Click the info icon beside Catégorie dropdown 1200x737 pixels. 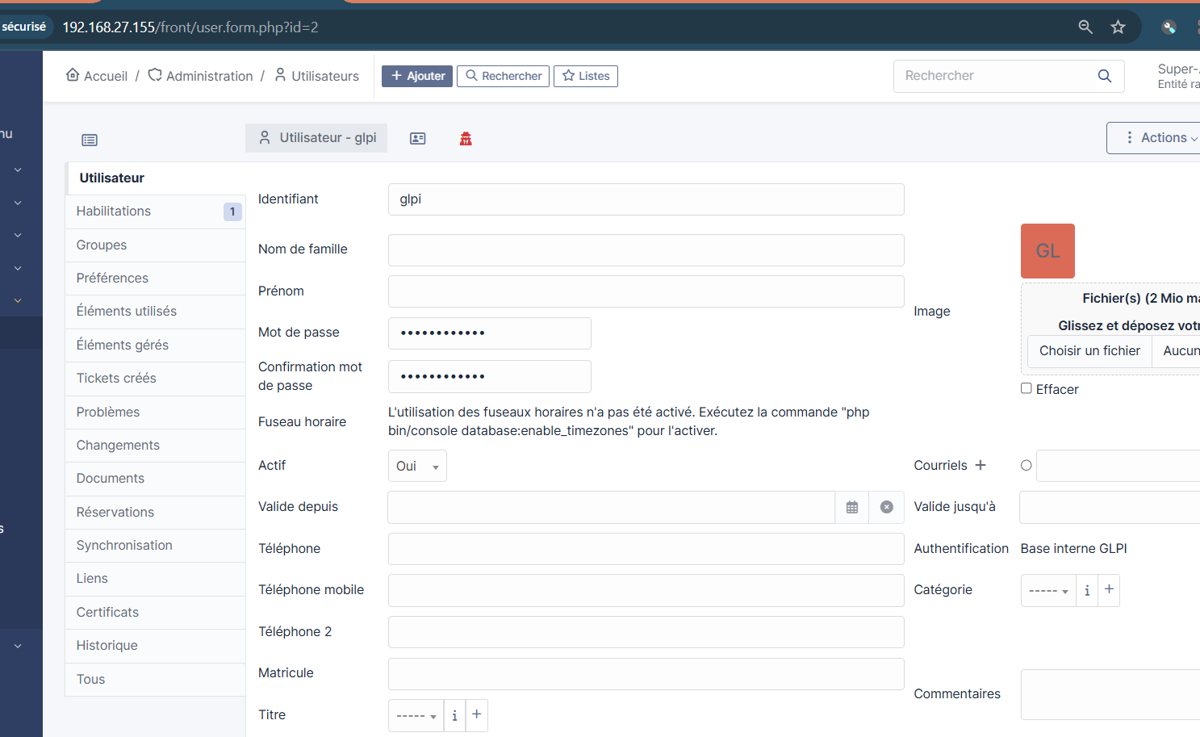point(1087,591)
